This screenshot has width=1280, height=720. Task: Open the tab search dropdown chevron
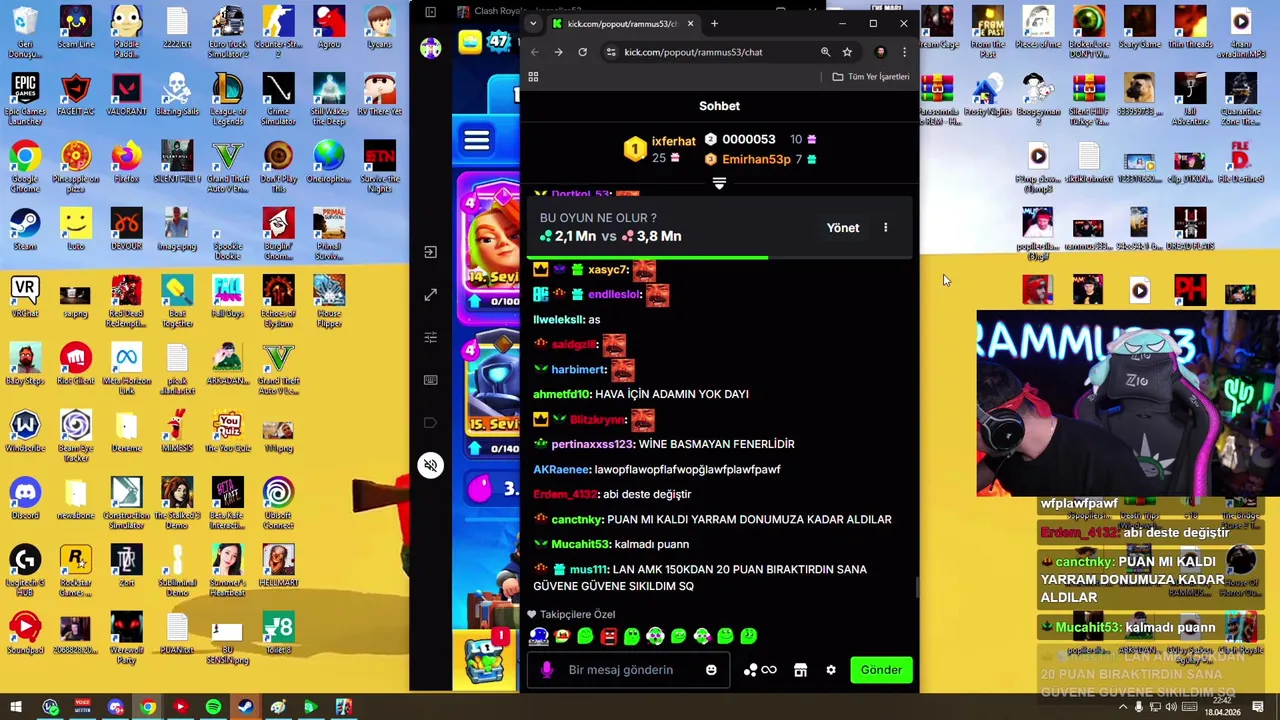[533, 23]
